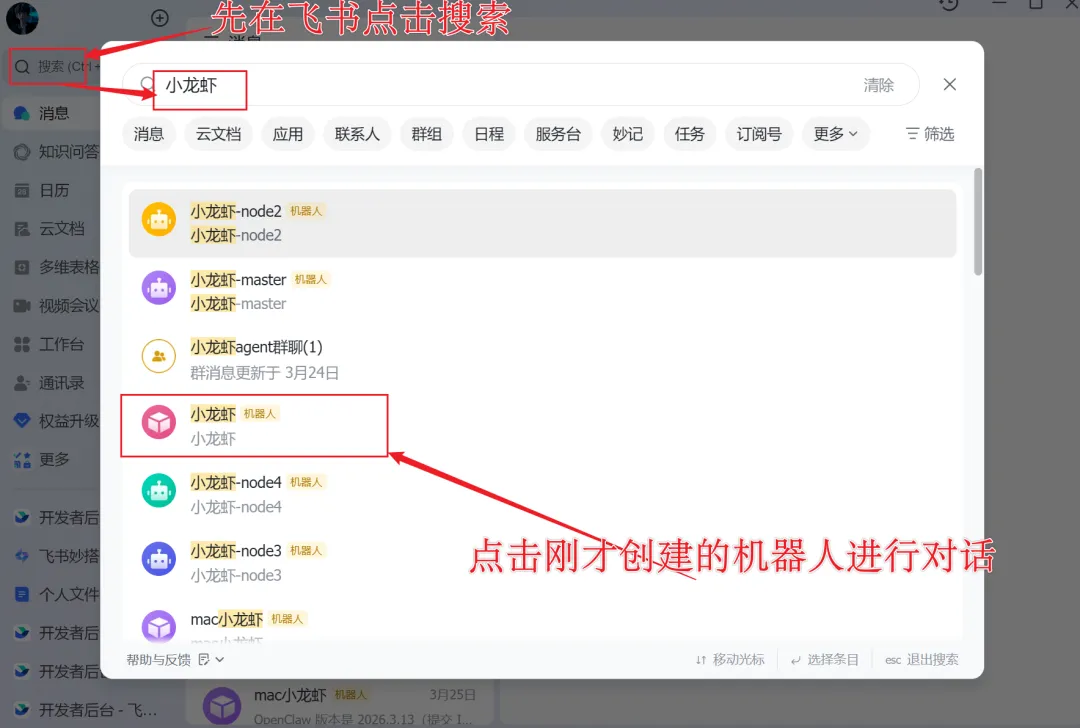
Task: Open the 小龙虾-node4 result title
Action: [x=236, y=483]
